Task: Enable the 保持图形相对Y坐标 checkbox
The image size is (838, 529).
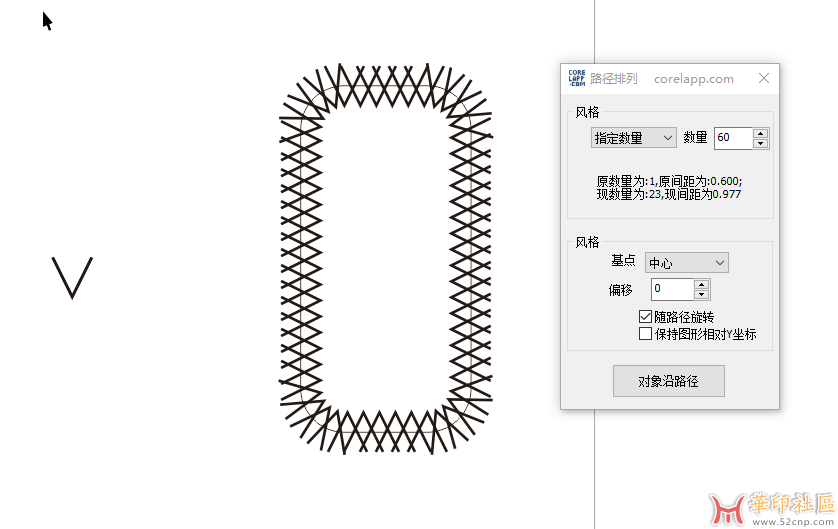Action: click(x=645, y=334)
